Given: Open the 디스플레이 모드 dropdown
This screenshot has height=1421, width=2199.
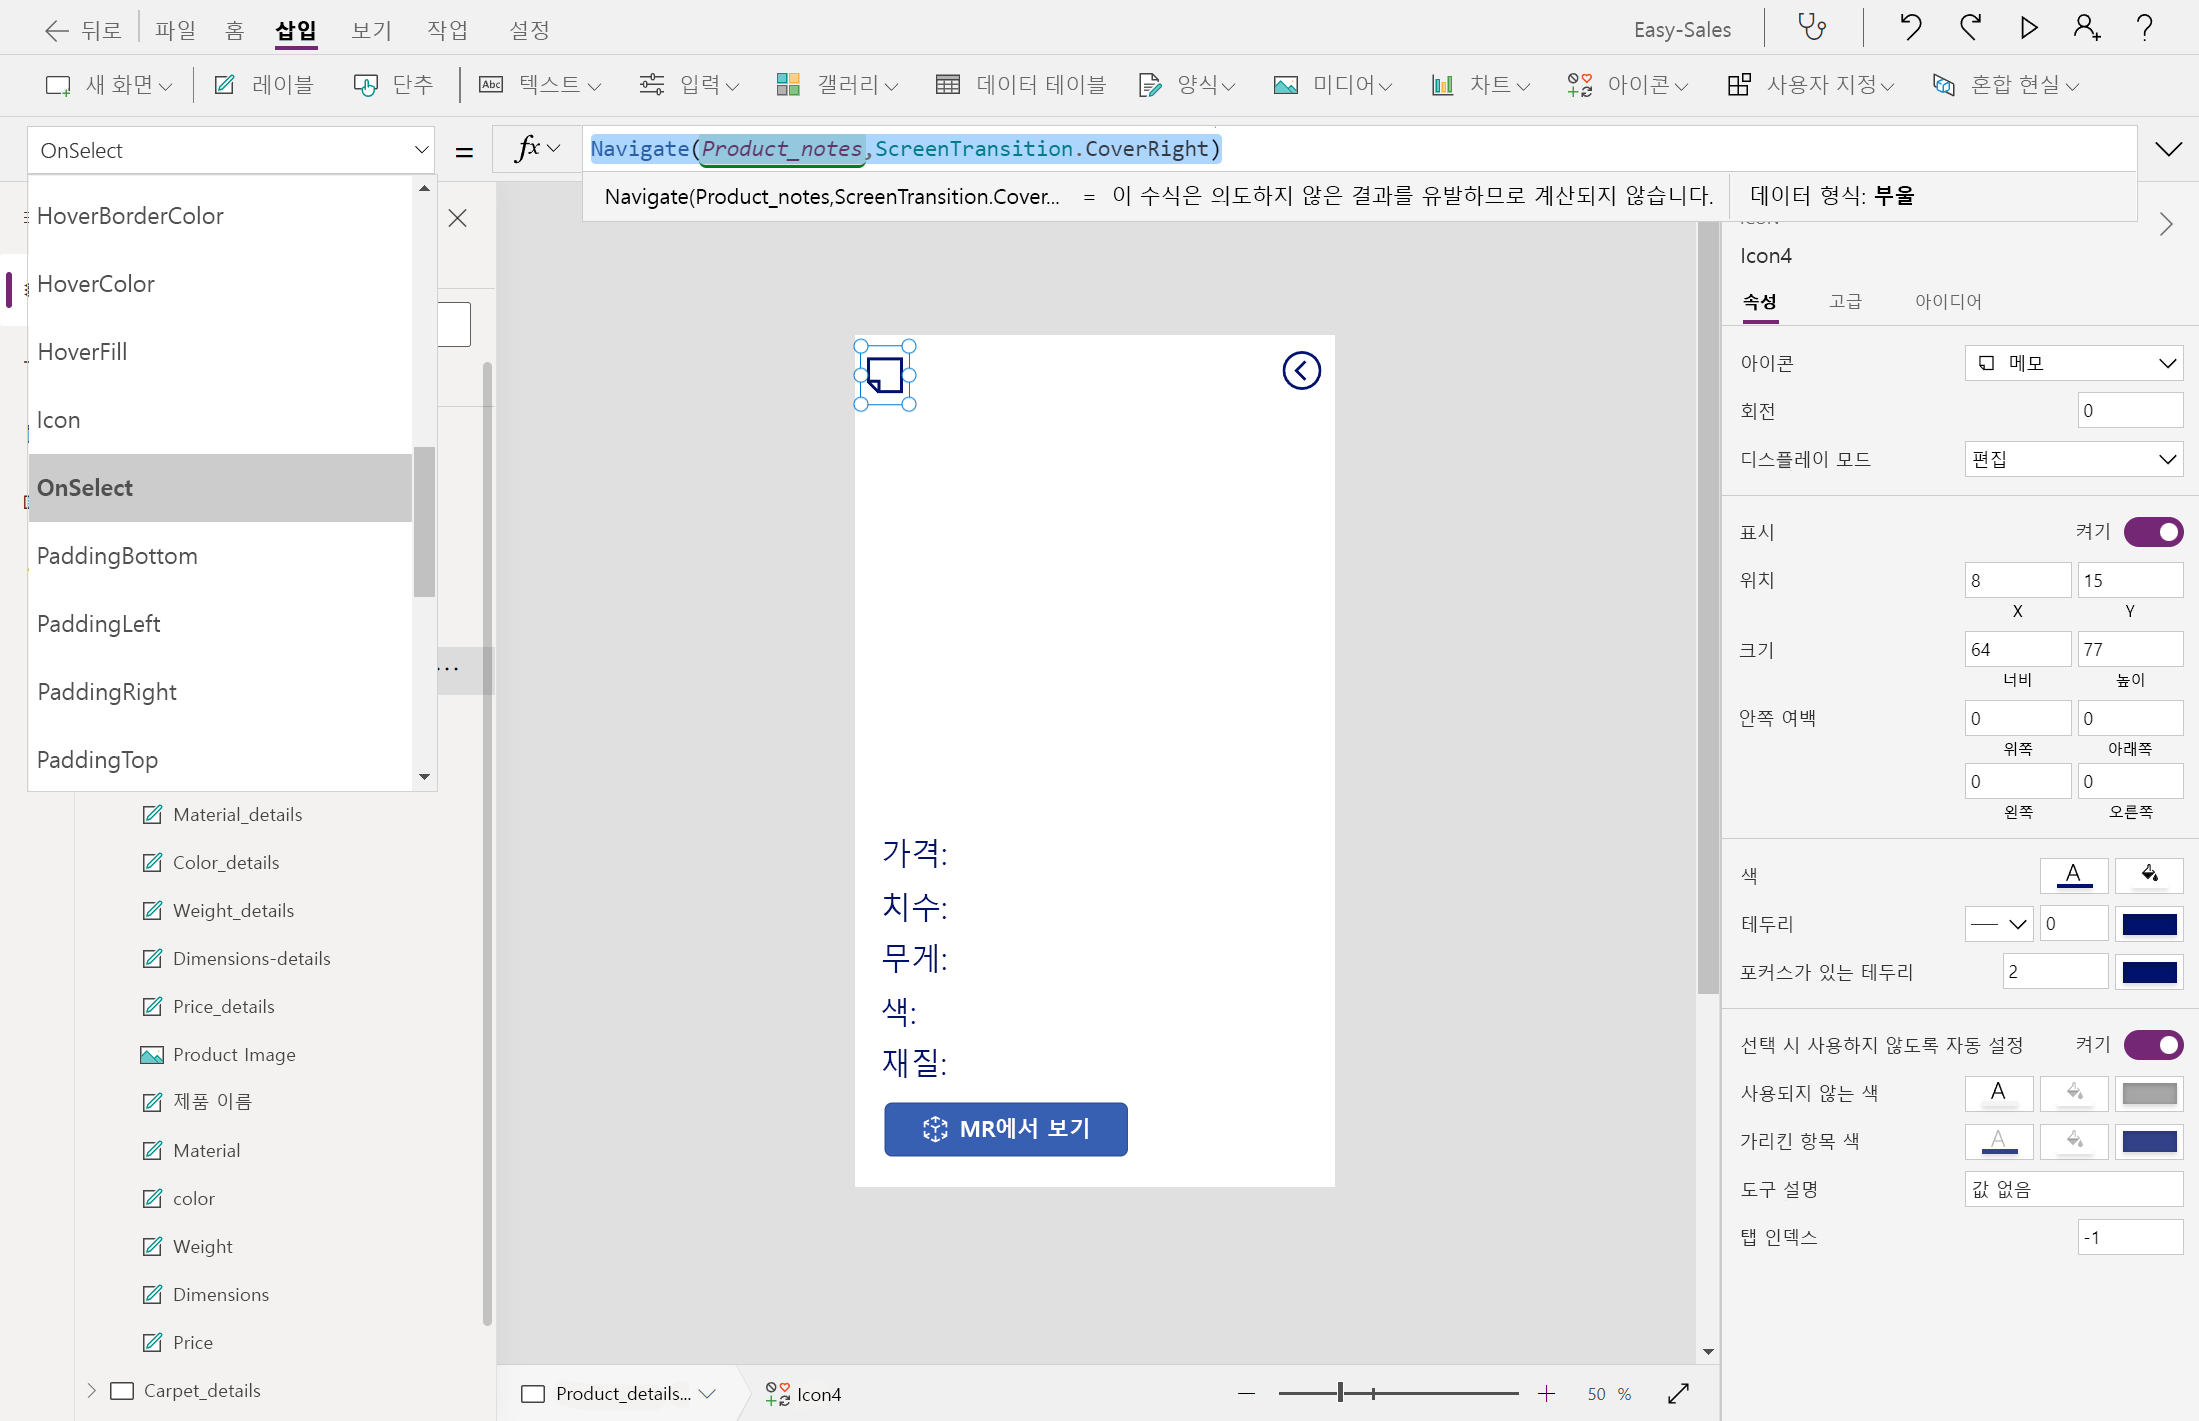Looking at the screenshot, I should (2073, 459).
